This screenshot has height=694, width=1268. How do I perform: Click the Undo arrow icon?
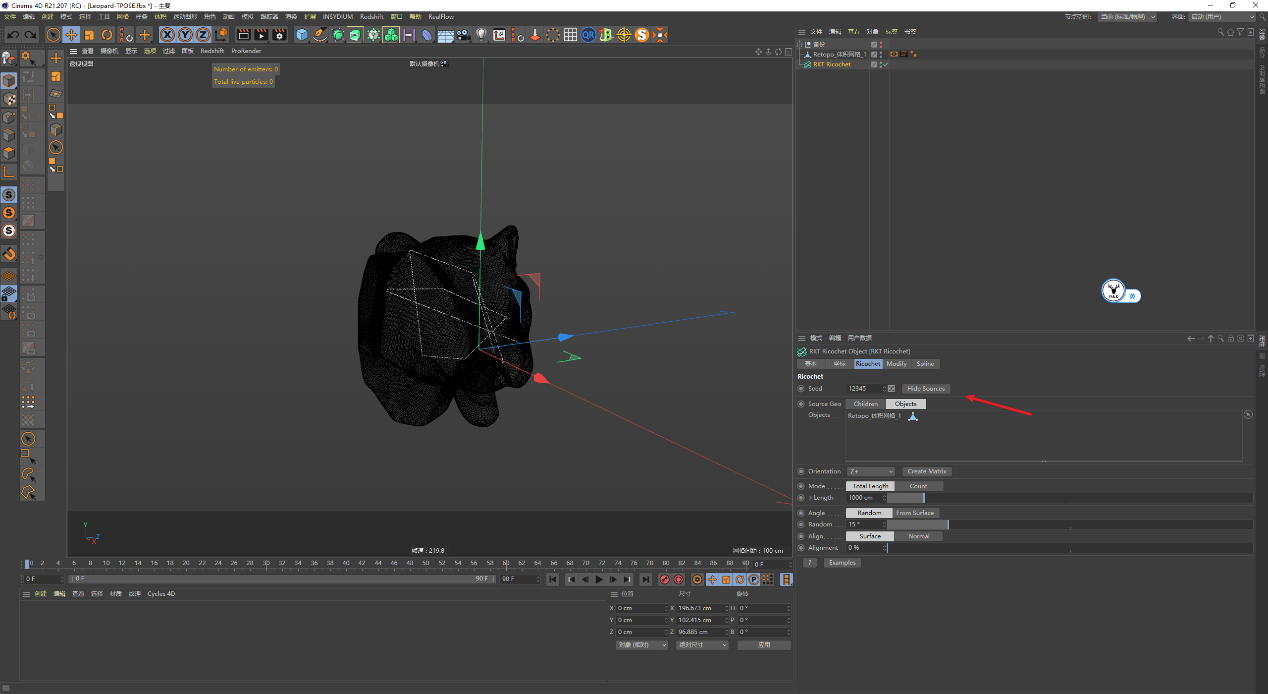[x=12, y=35]
